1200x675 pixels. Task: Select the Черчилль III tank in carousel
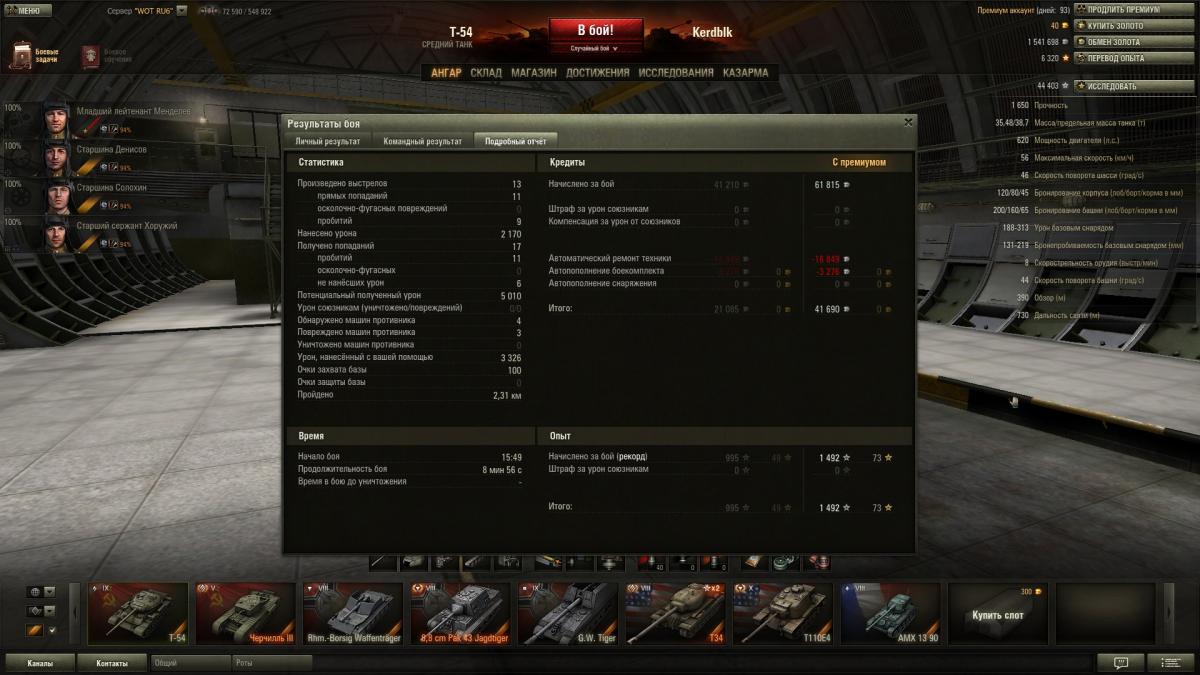pyautogui.click(x=245, y=613)
